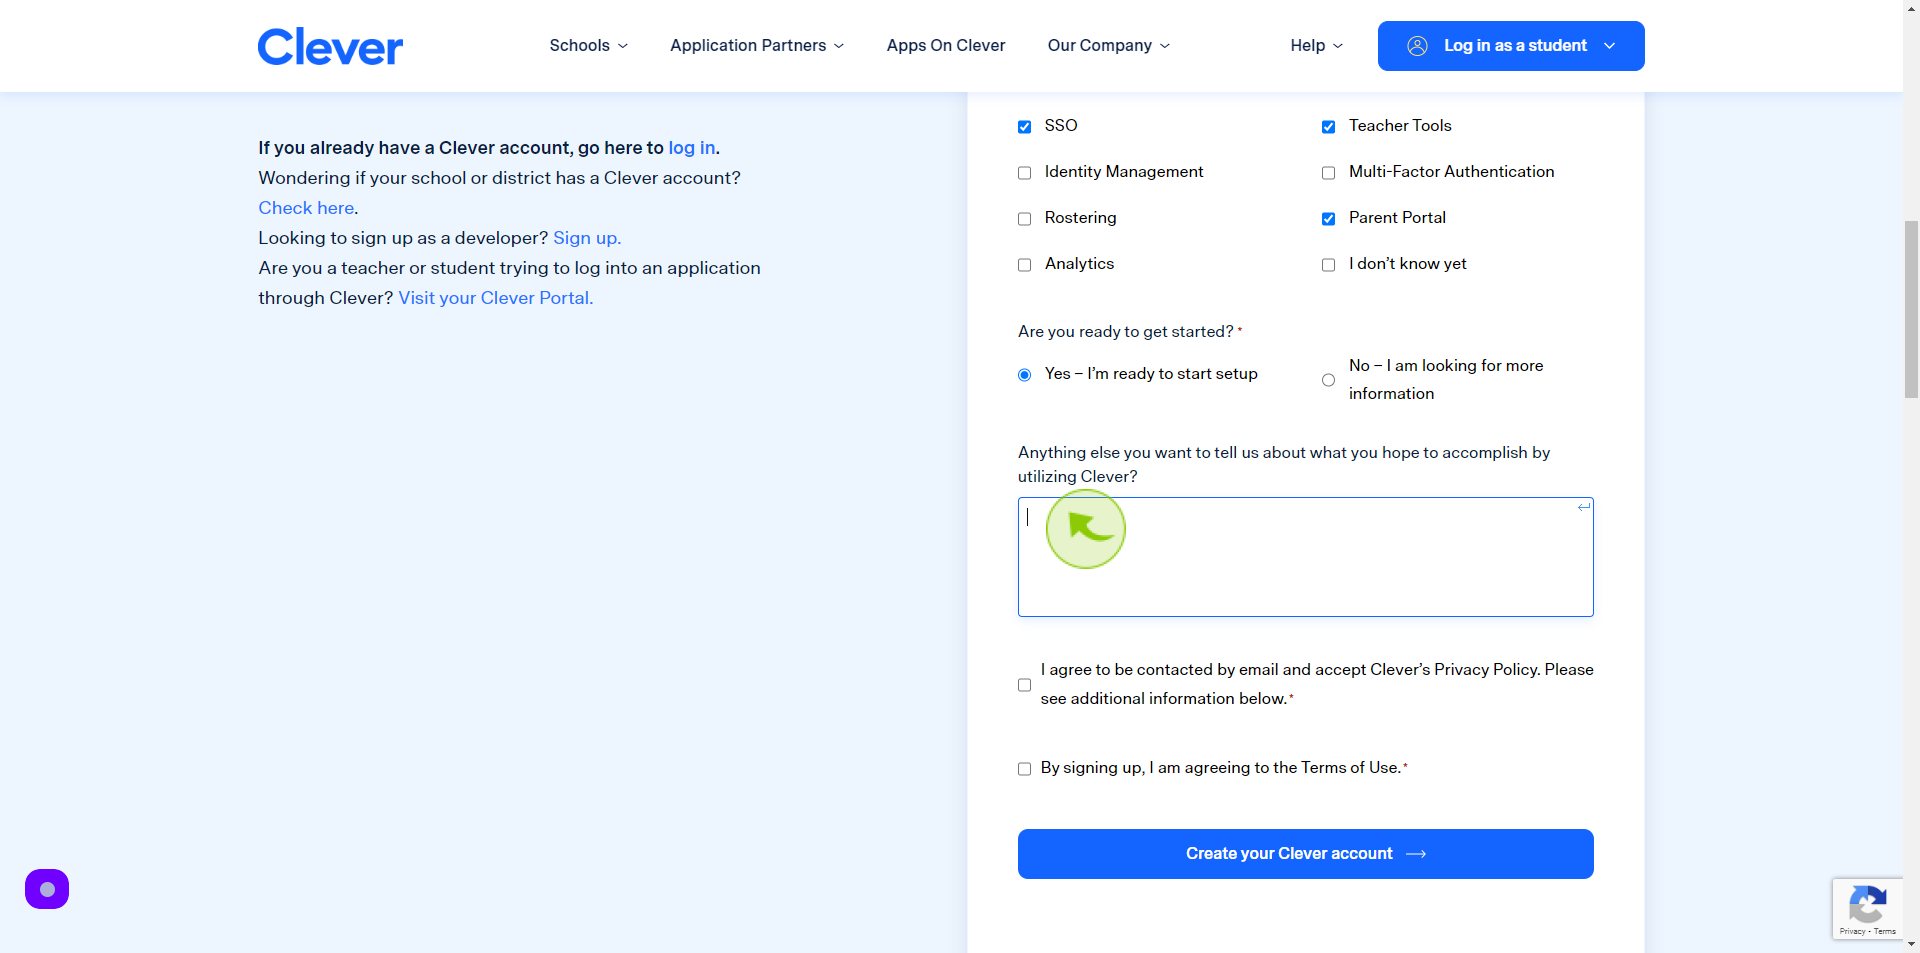The height and width of the screenshot is (953, 1920).
Task: Uncheck the Parent Portal checkbox
Action: pyautogui.click(x=1328, y=219)
